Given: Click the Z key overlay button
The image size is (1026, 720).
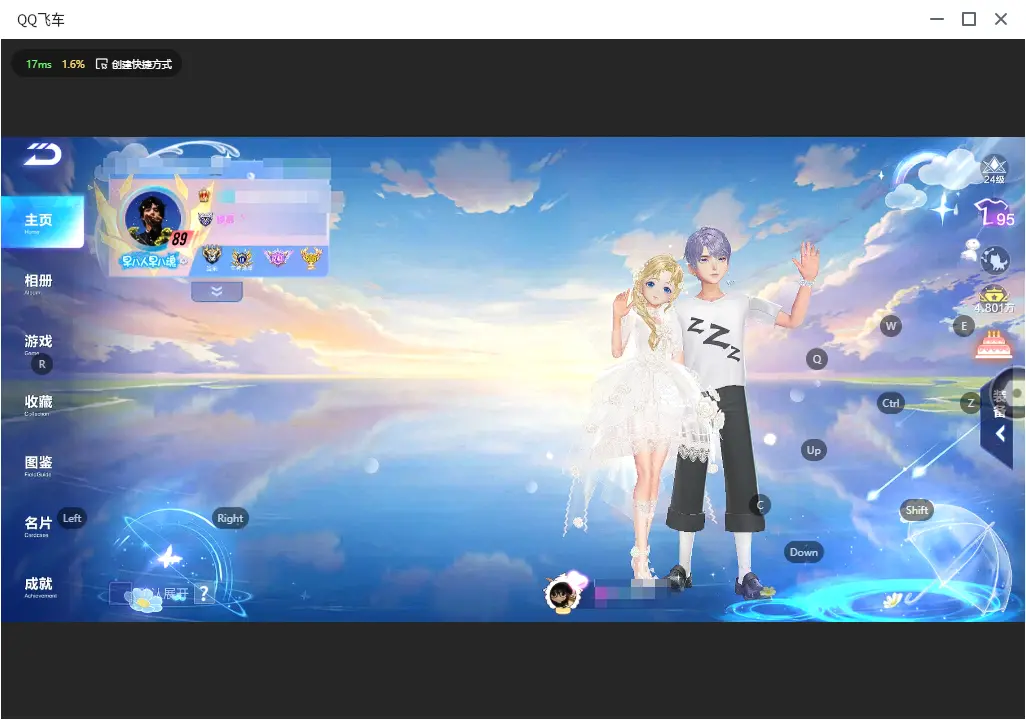Looking at the screenshot, I should tap(970, 403).
